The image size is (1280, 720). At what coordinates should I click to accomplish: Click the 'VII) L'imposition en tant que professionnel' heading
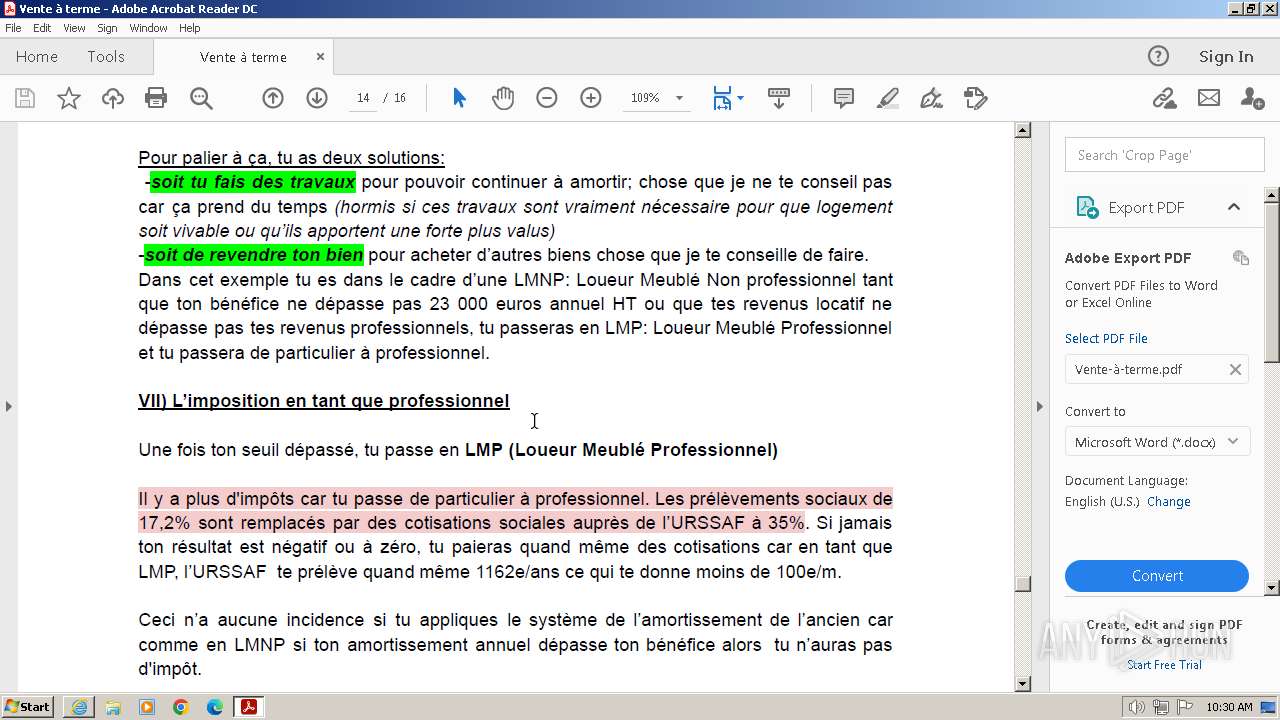coord(323,401)
